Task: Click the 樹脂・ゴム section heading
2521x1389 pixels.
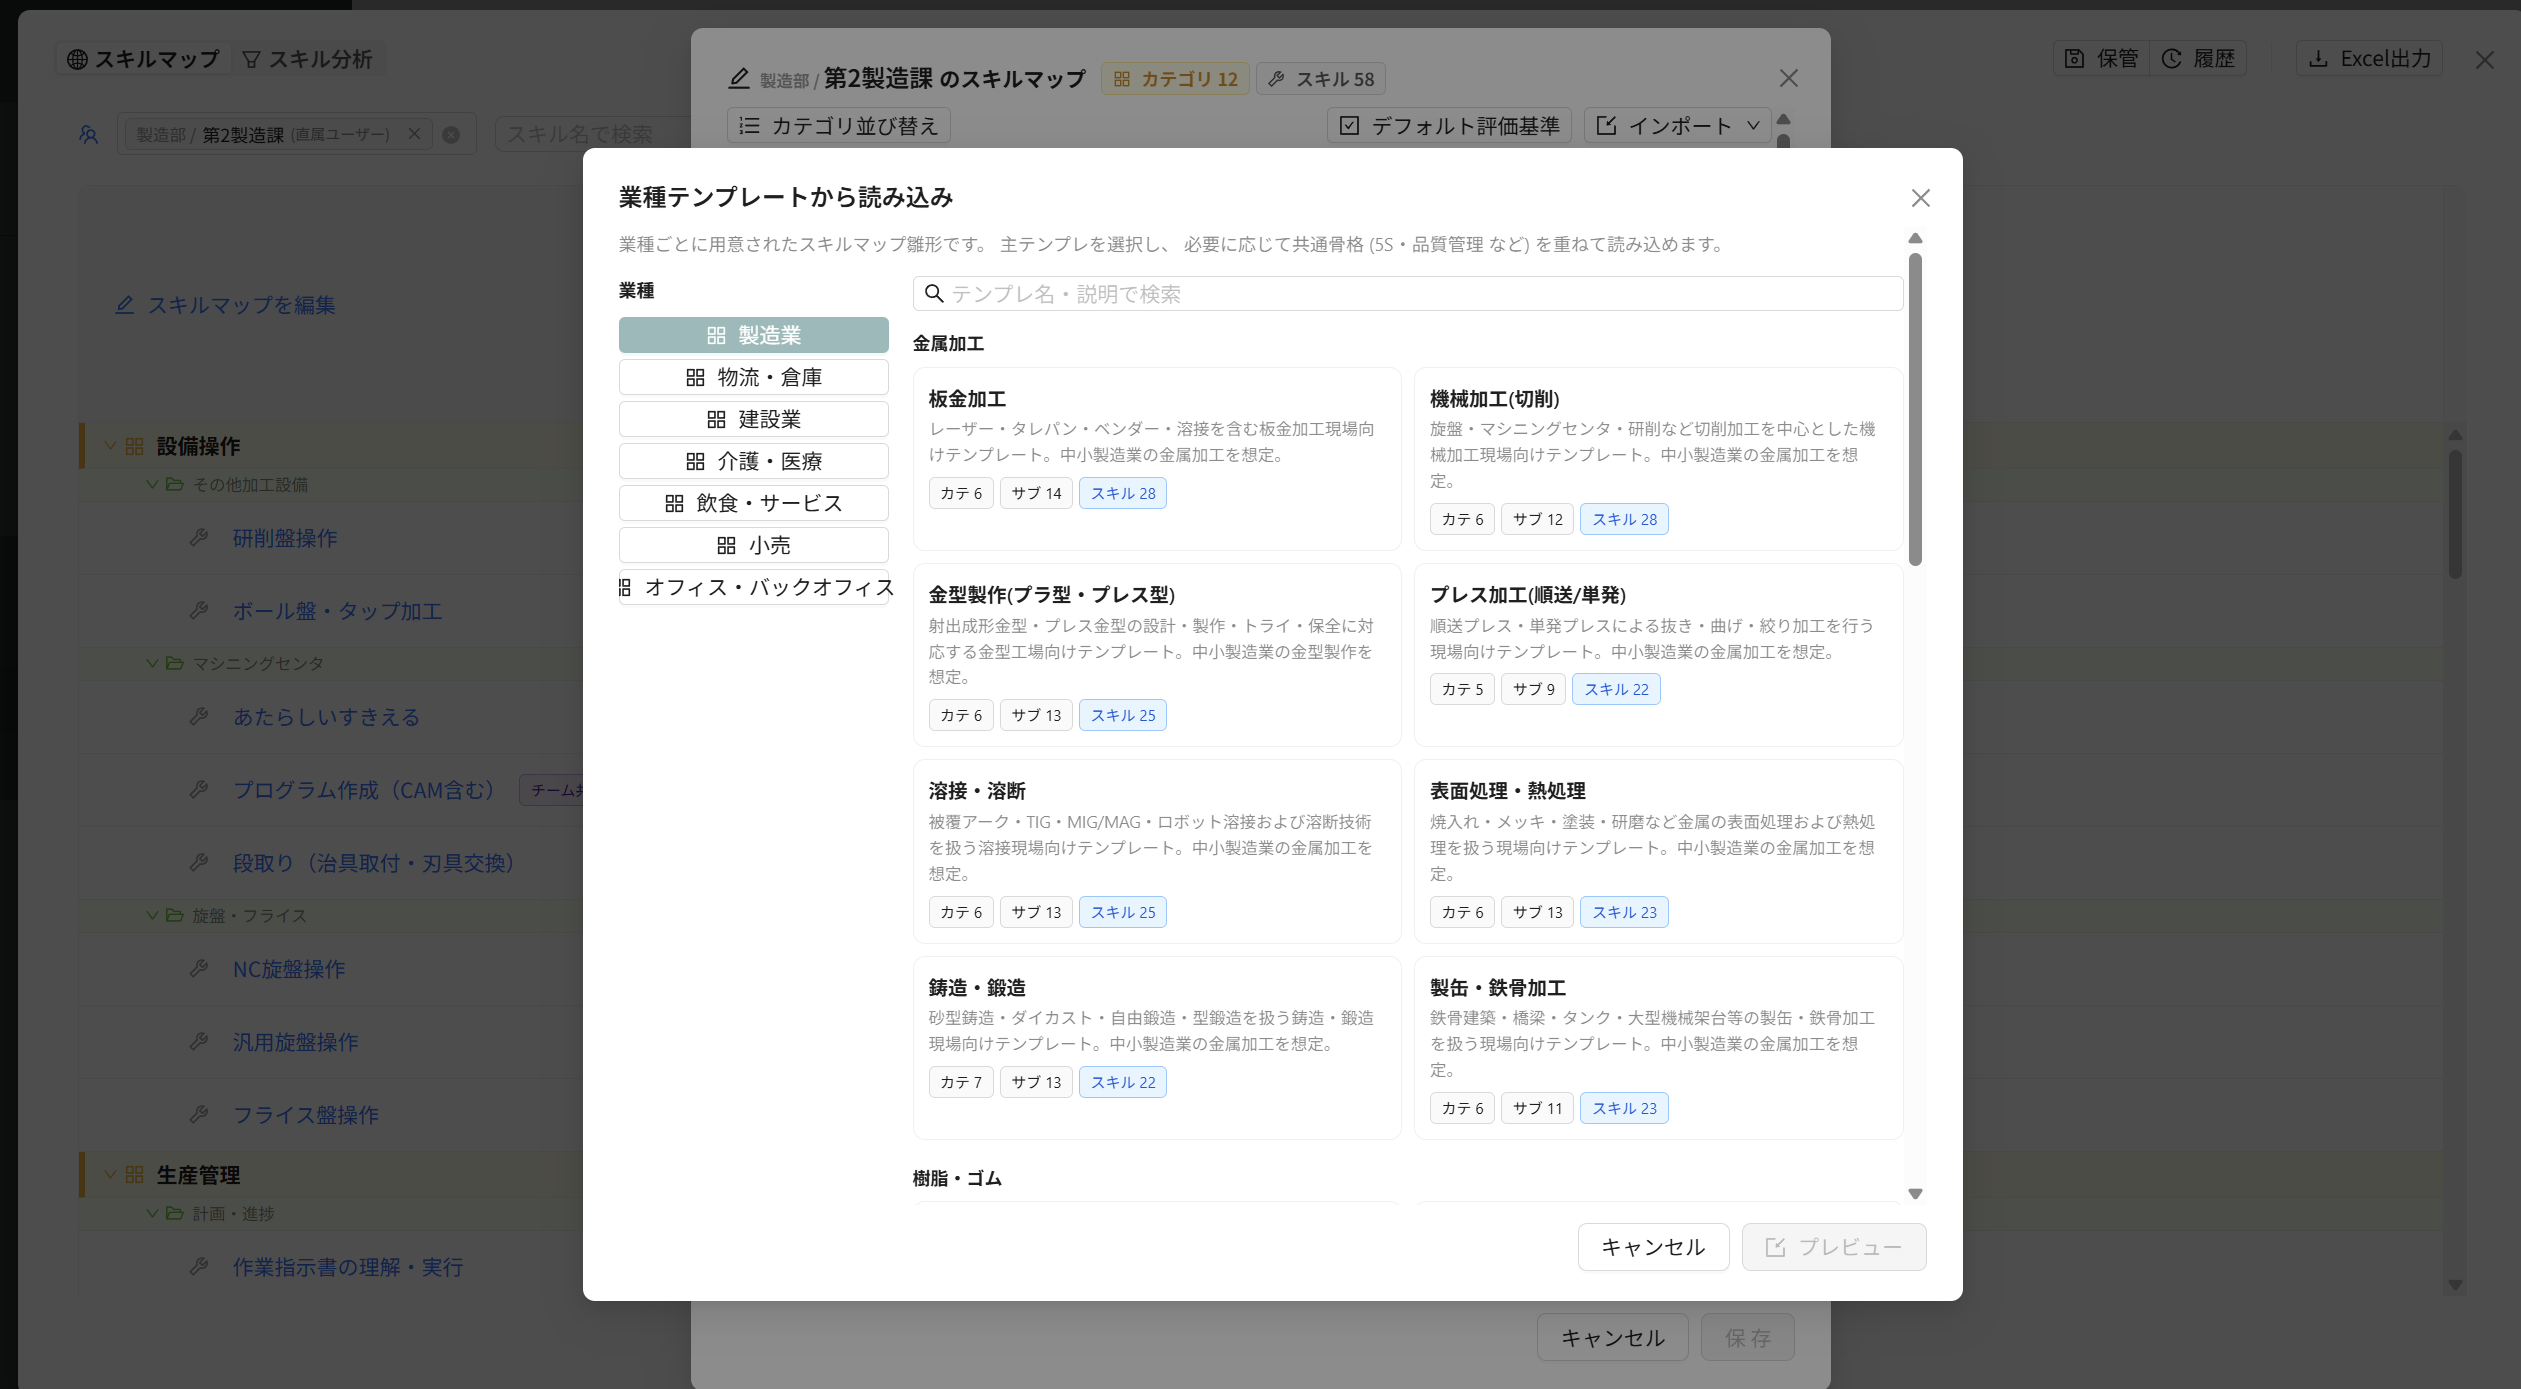Action: (957, 1178)
